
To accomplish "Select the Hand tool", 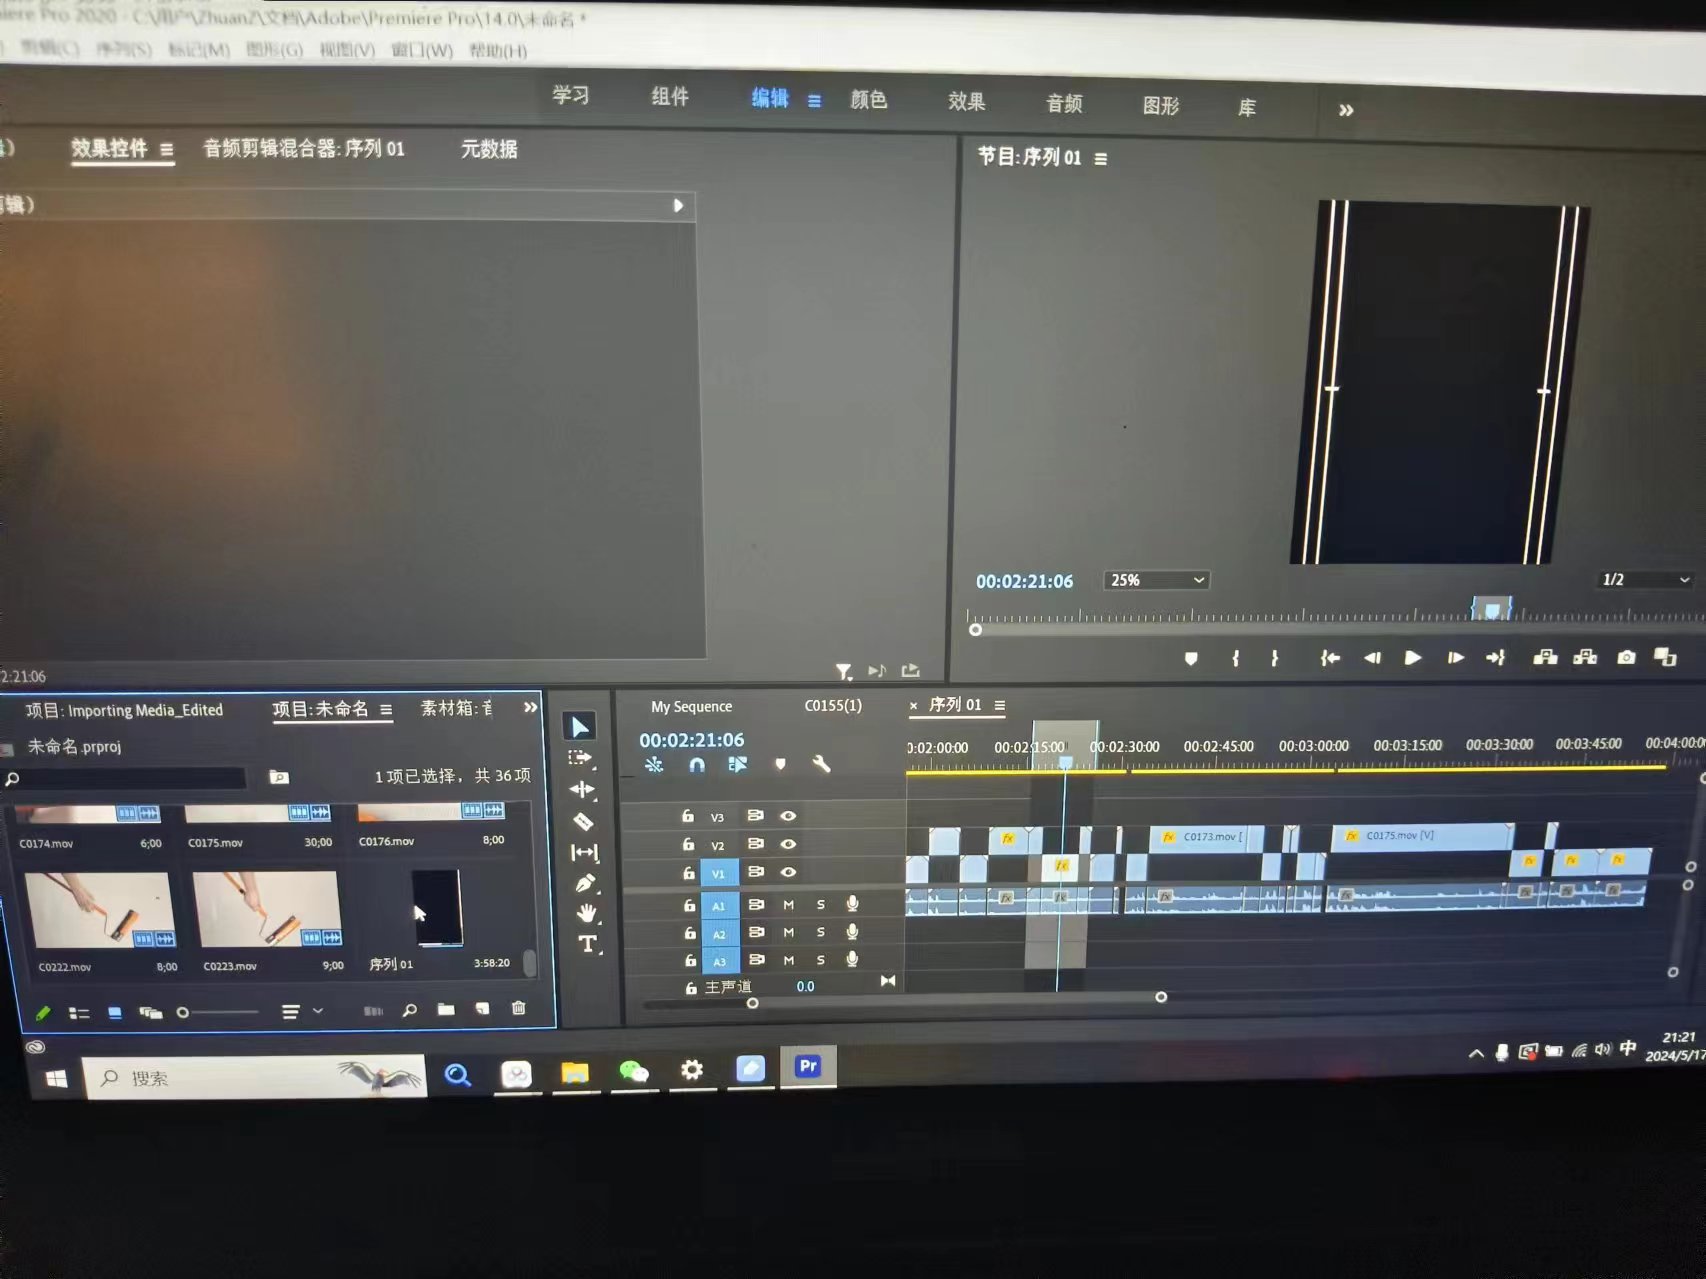I will pyautogui.click(x=586, y=912).
